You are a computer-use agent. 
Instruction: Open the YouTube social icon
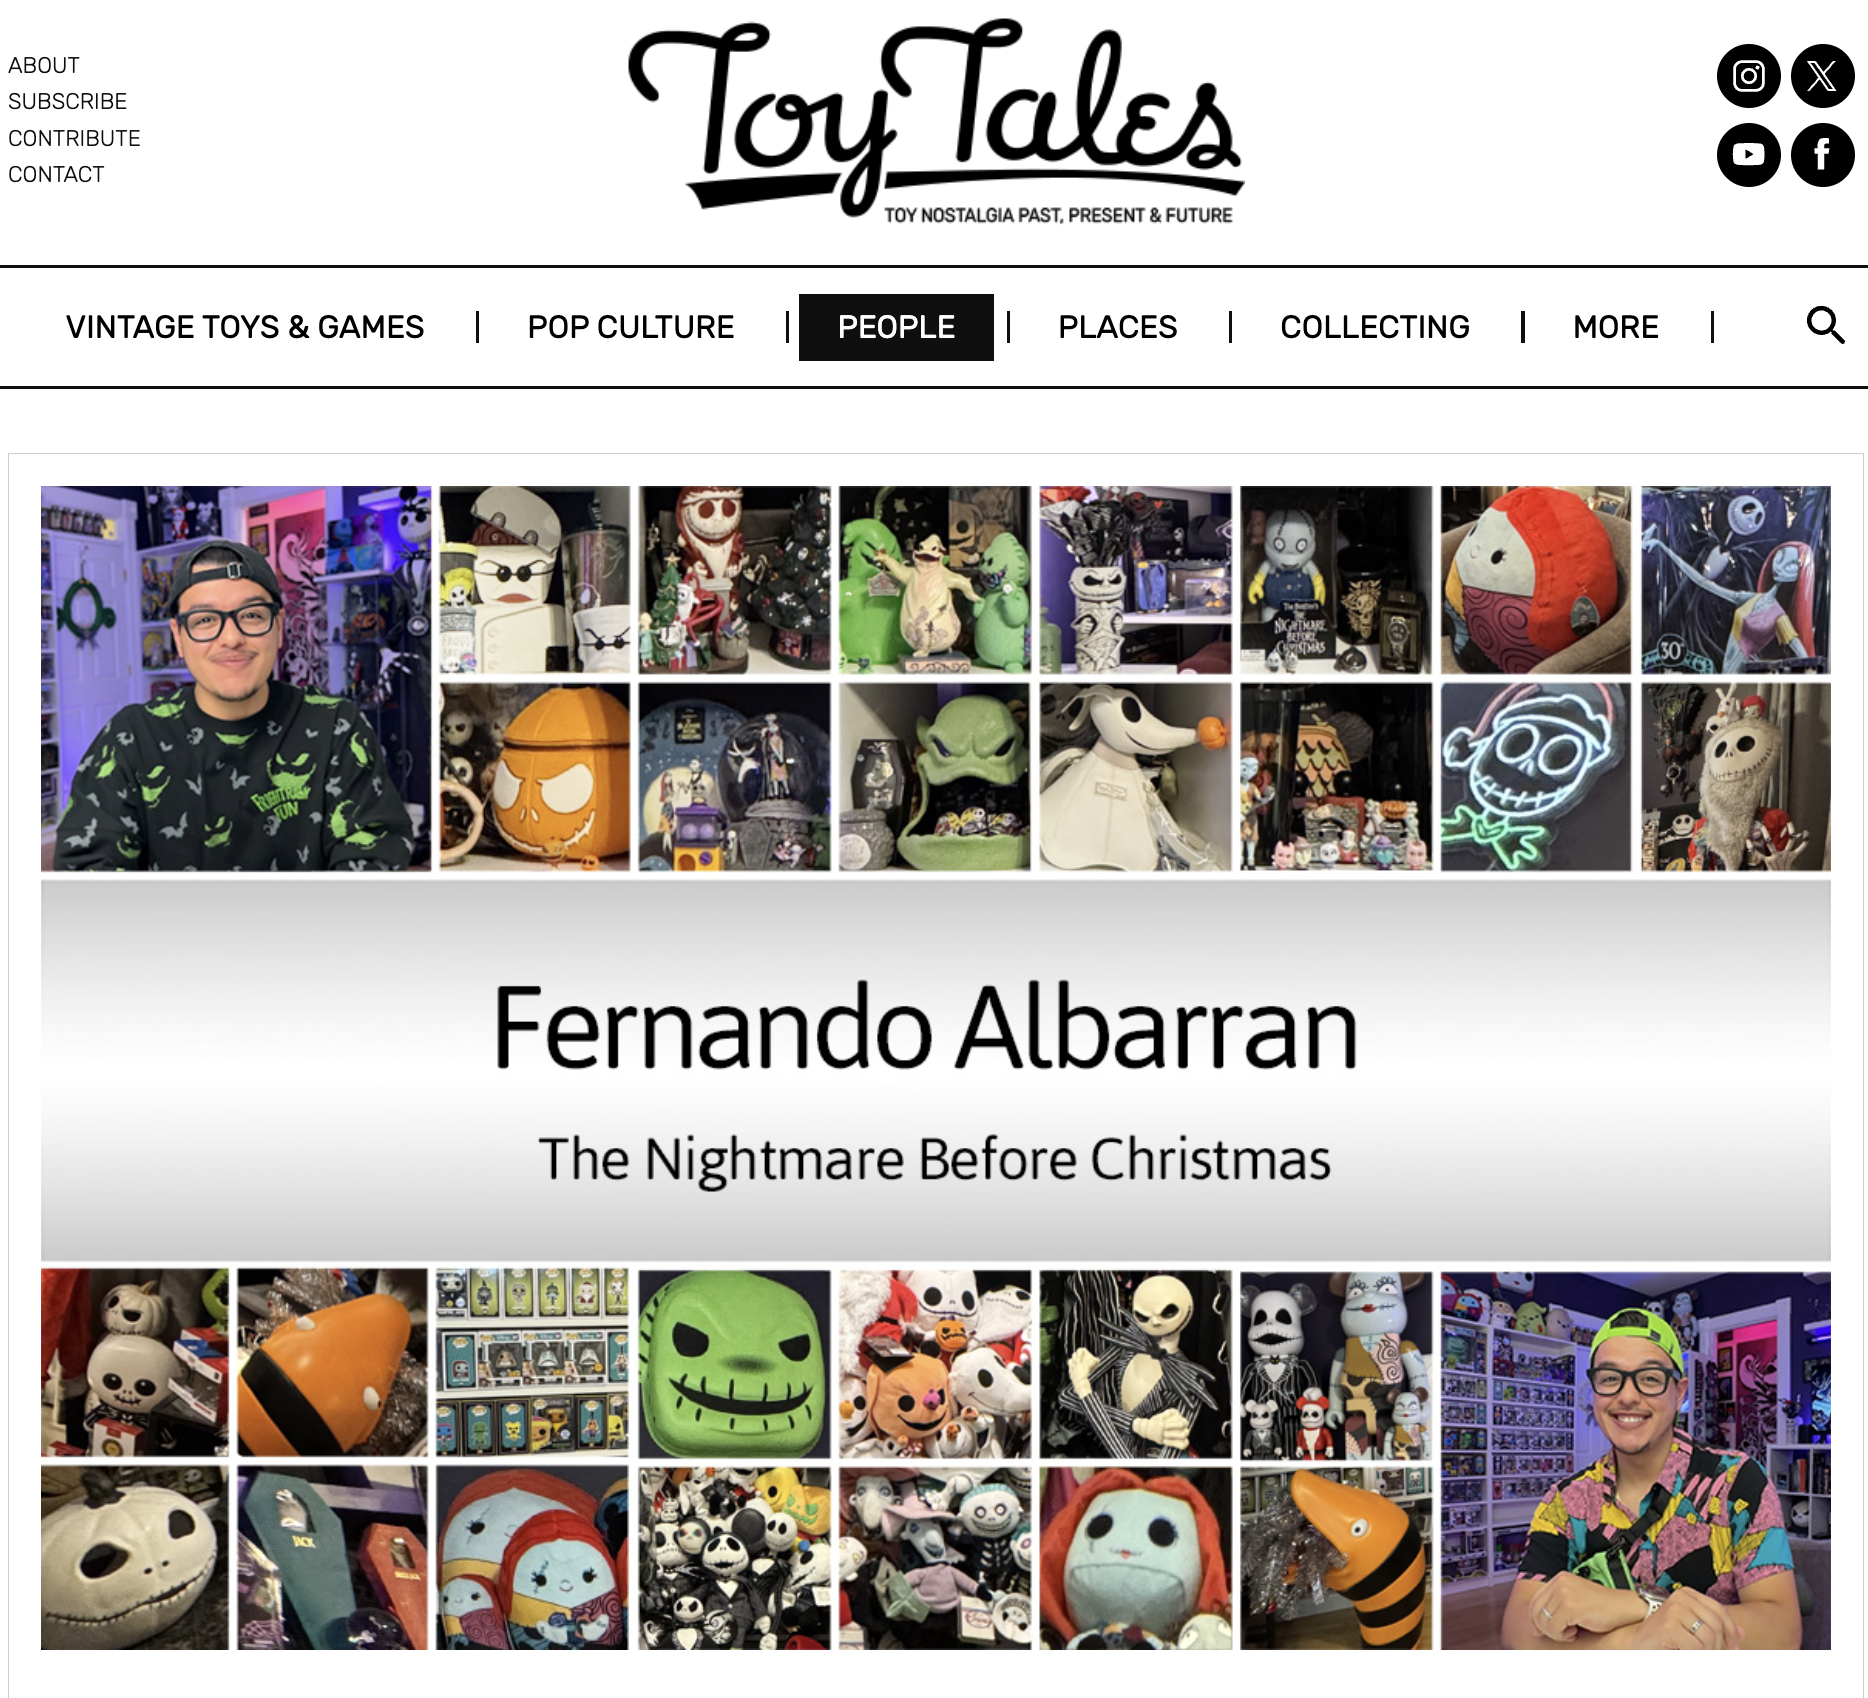[1748, 155]
